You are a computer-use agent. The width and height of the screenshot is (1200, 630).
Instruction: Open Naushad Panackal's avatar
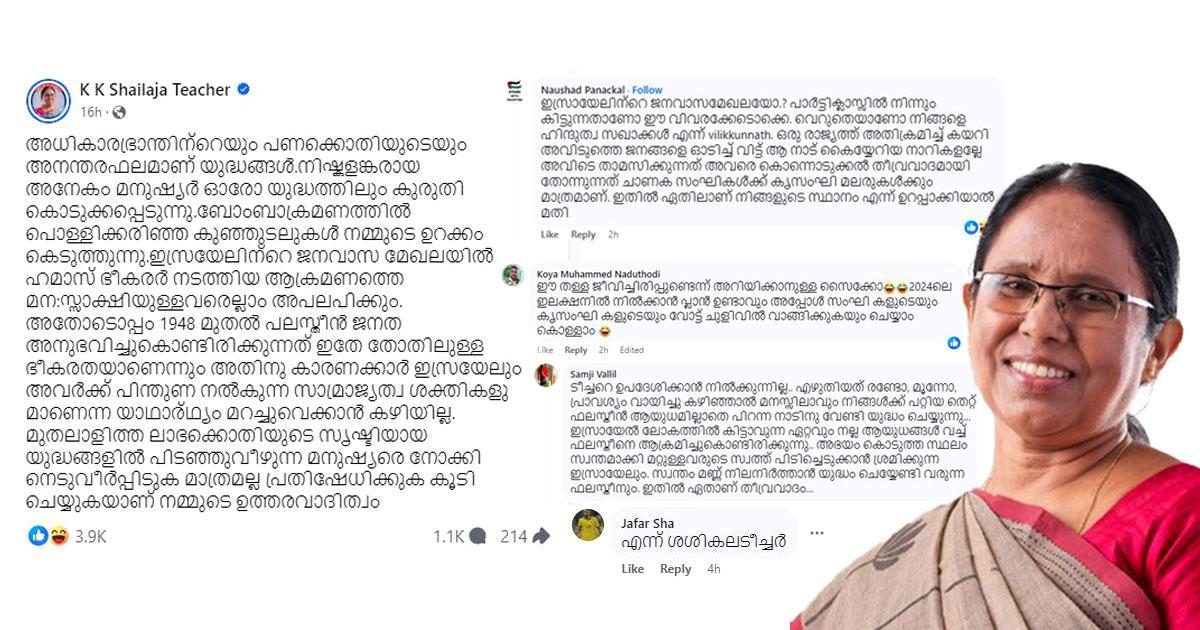pyautogui.click(x=514, y=91)
